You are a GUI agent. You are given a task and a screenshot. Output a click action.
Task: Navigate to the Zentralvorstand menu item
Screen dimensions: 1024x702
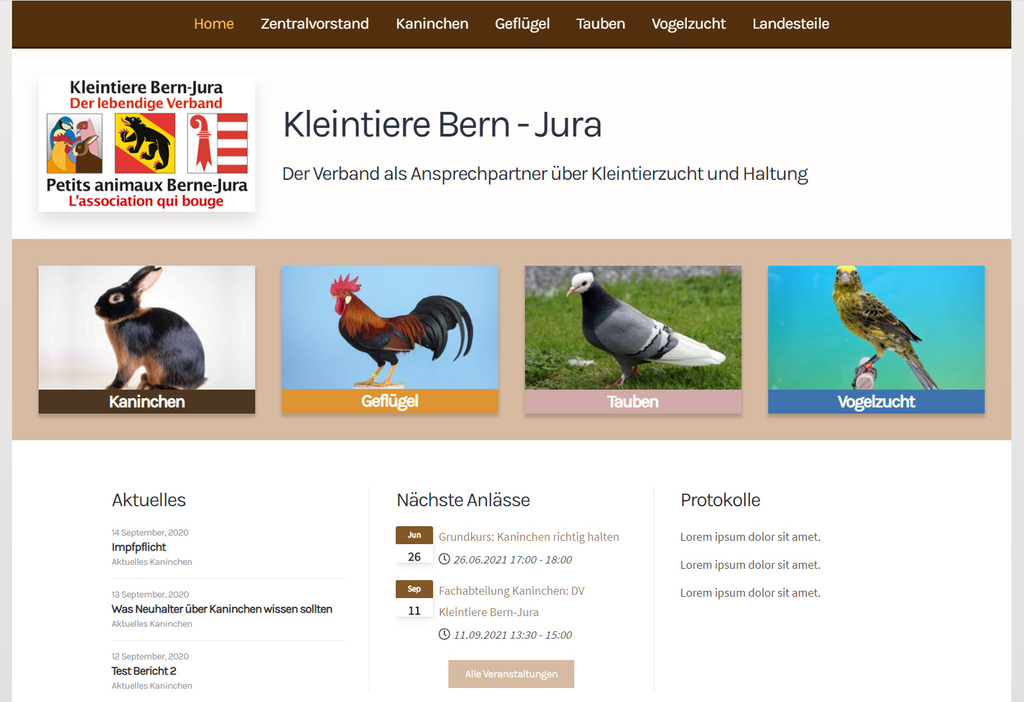[x=315, y=23]
